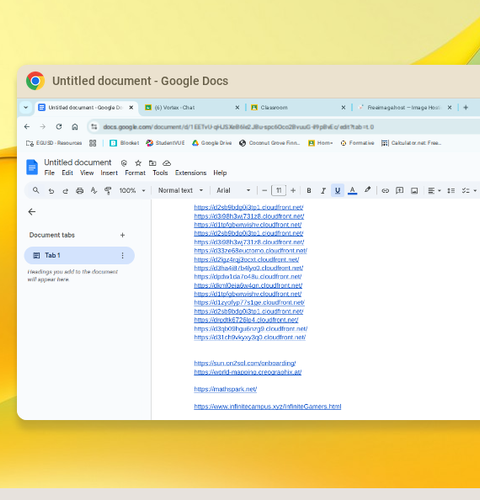
Task: Redo the edit using toolbar arrow
Action: point(65,191)
